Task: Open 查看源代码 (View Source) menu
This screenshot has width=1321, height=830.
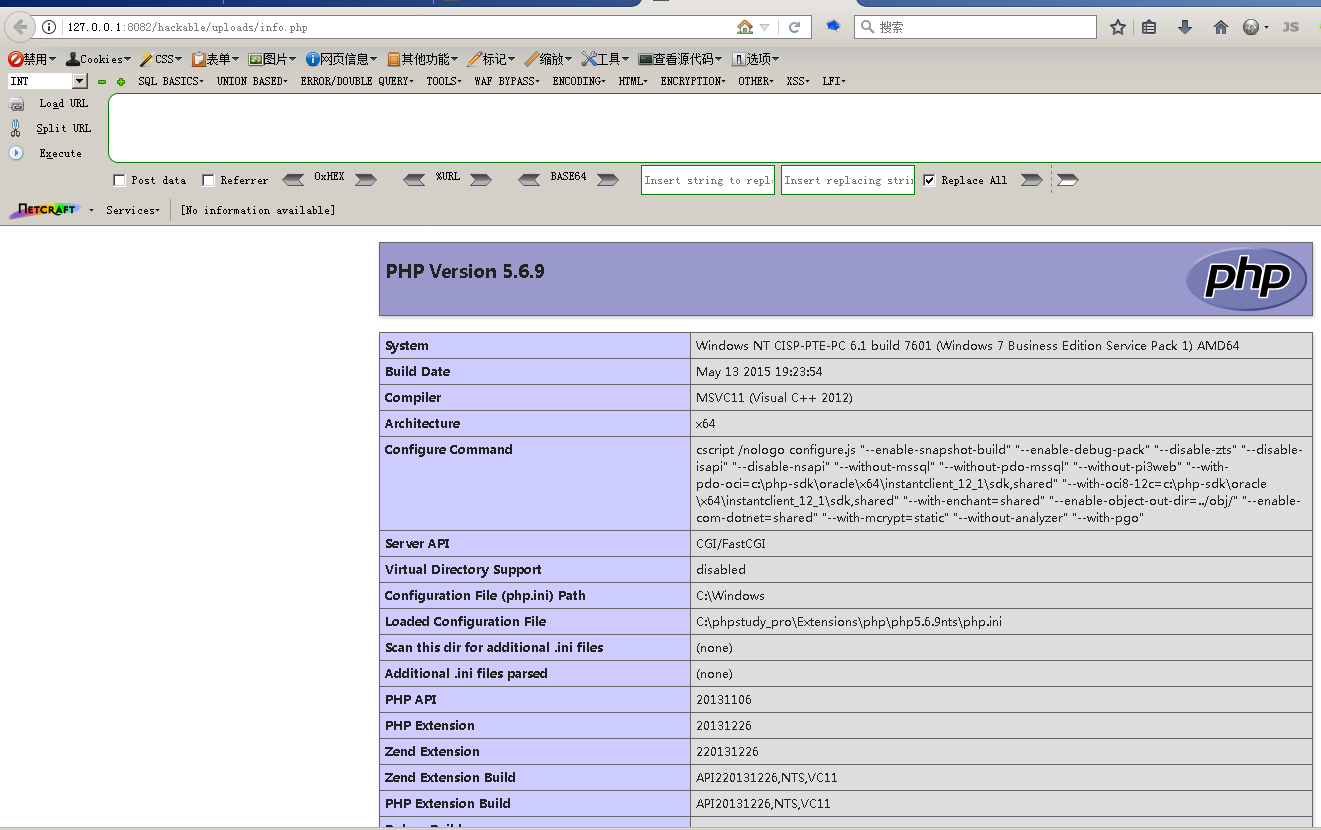Action: pos(680,59)
